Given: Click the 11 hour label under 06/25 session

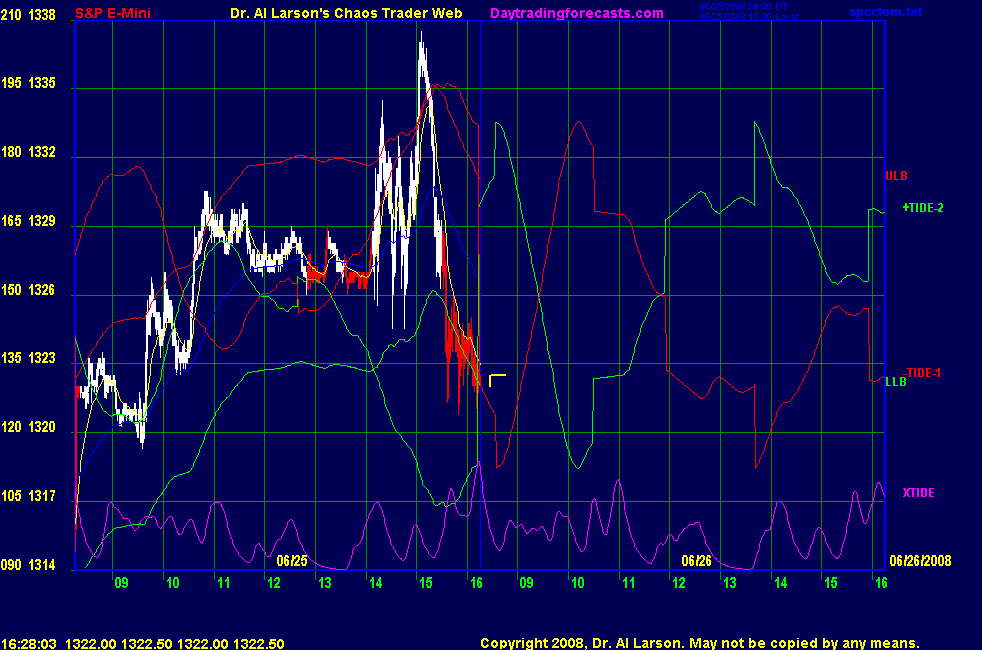Looking at the screenshot, I should click(224, 583).
